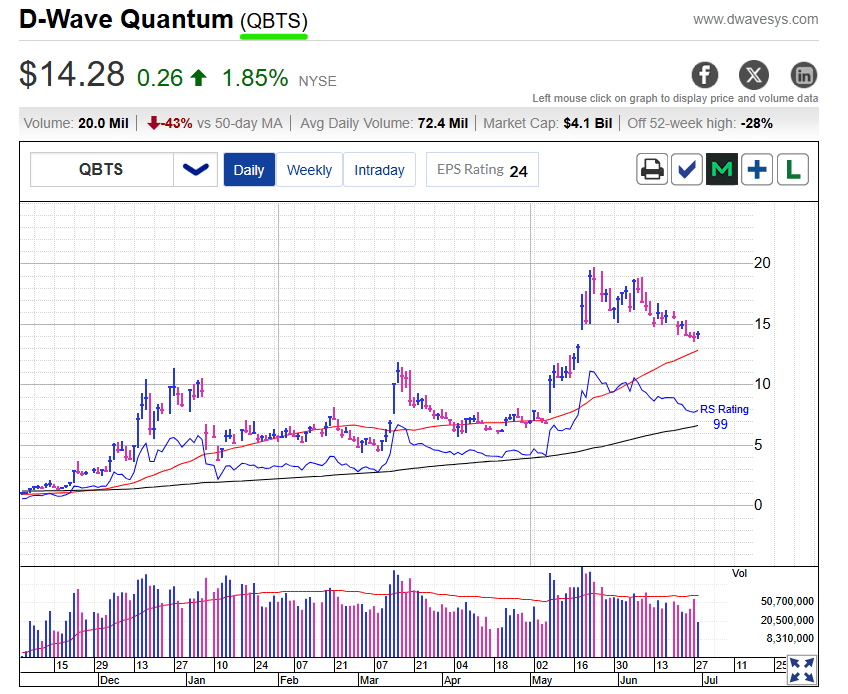Click the Market Cap $4.1 Bil value

tap(587, 123)
